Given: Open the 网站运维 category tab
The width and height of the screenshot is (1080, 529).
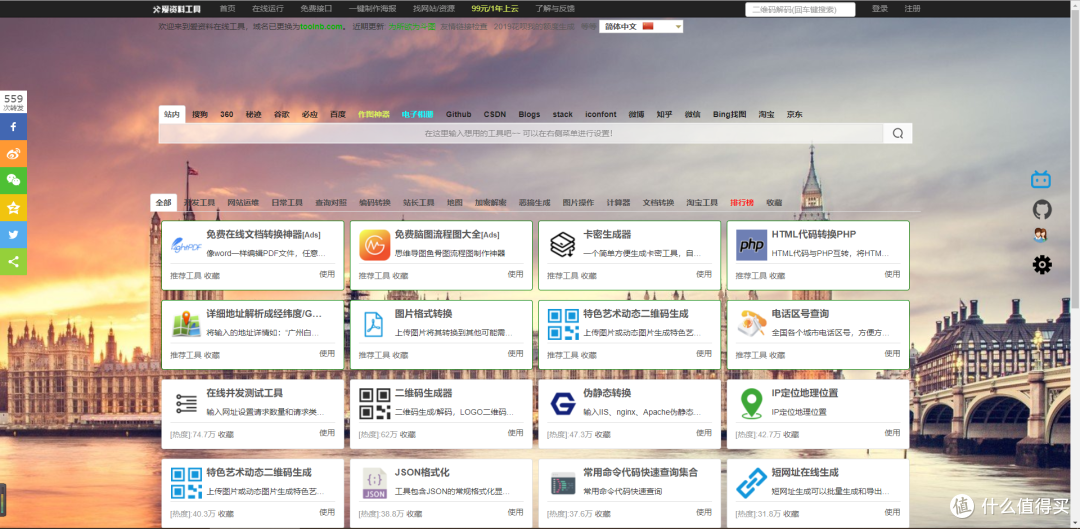Looking at the screenshot, I should pyautogui.click(x=243, y=203).
